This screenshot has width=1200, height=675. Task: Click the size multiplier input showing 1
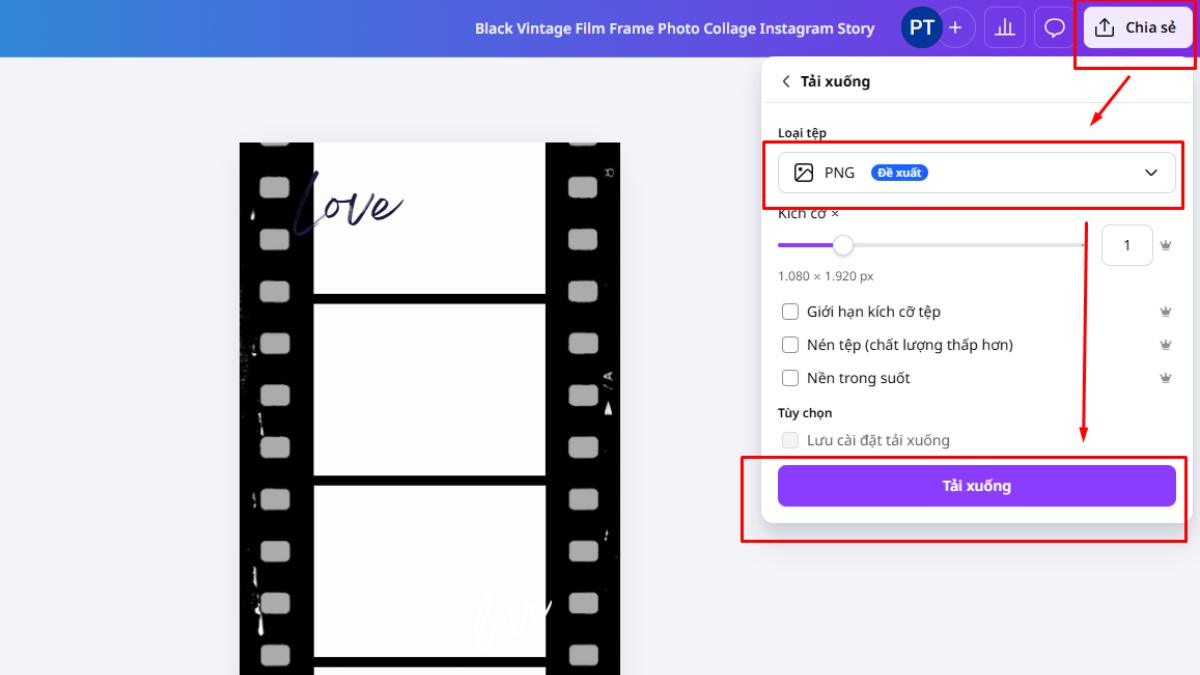pyautogui.click(x=1127, y=245)
